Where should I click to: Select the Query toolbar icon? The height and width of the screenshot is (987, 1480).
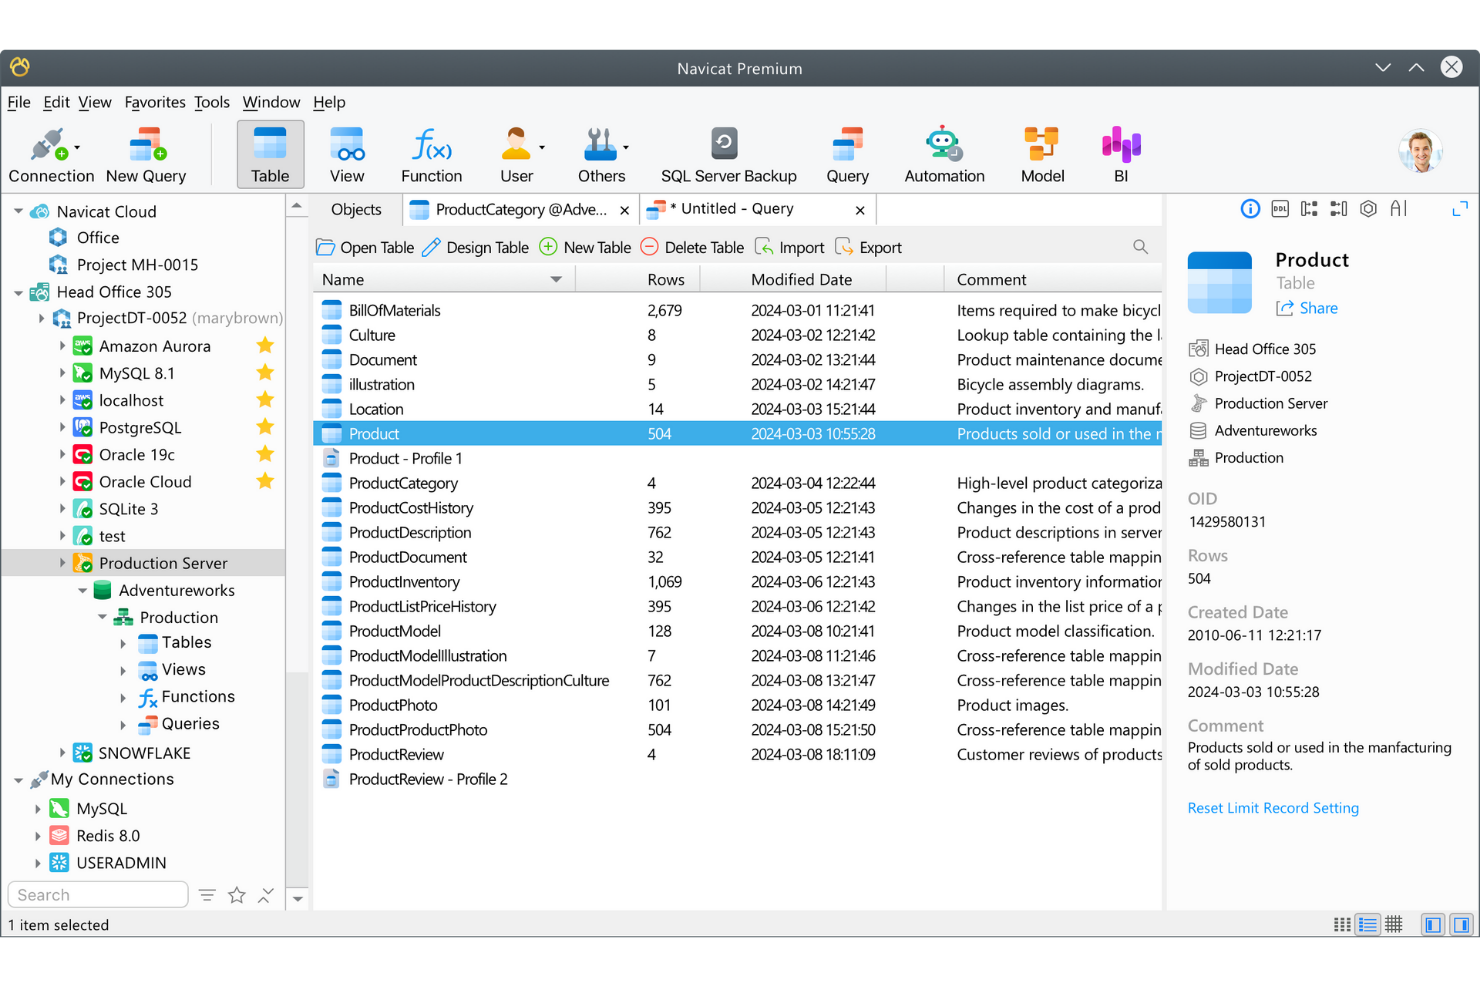click(x=847, y=153)
